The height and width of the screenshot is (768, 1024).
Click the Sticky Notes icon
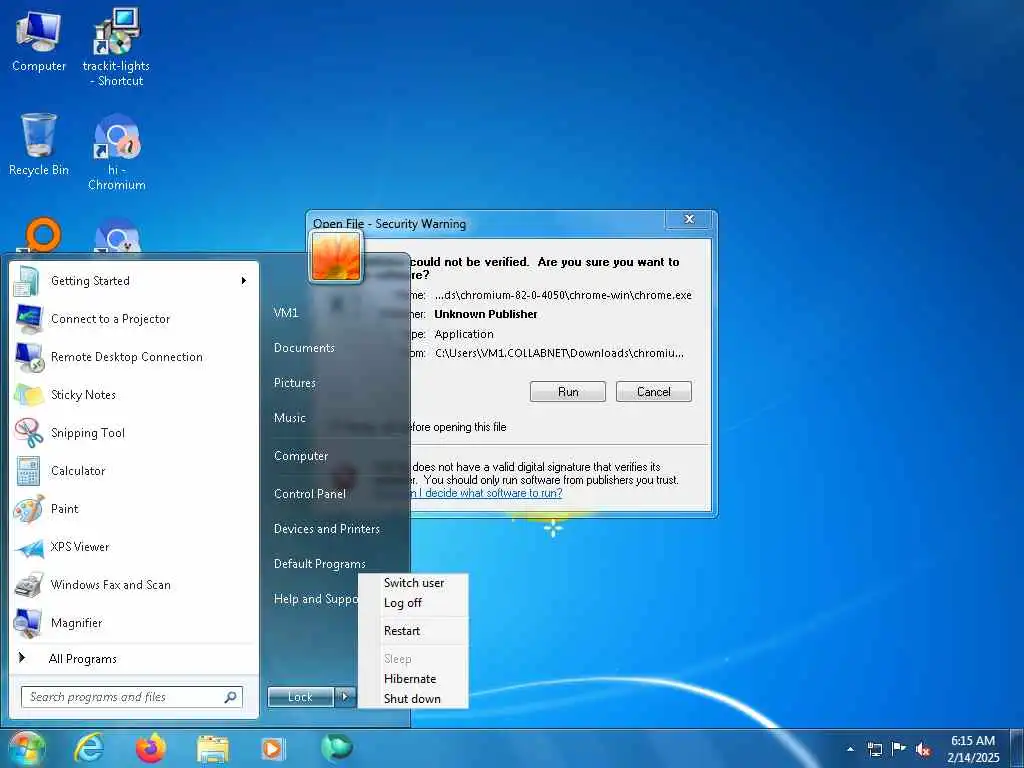click(29, 394)
